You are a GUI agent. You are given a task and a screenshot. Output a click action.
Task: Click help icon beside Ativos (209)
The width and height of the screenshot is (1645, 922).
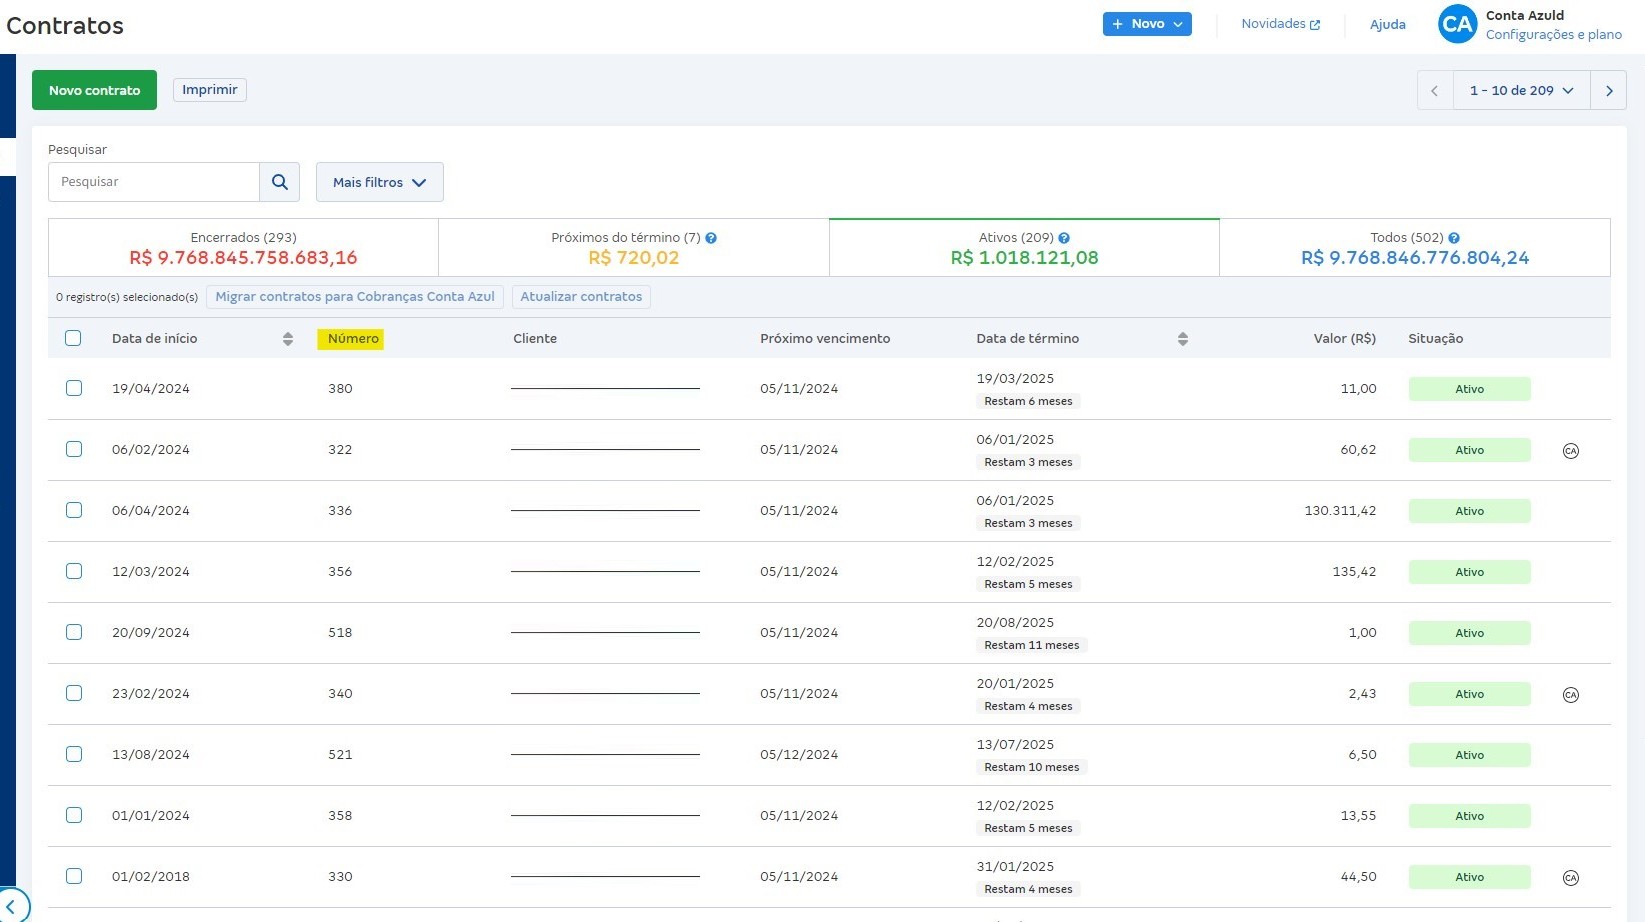point(1064,238)
